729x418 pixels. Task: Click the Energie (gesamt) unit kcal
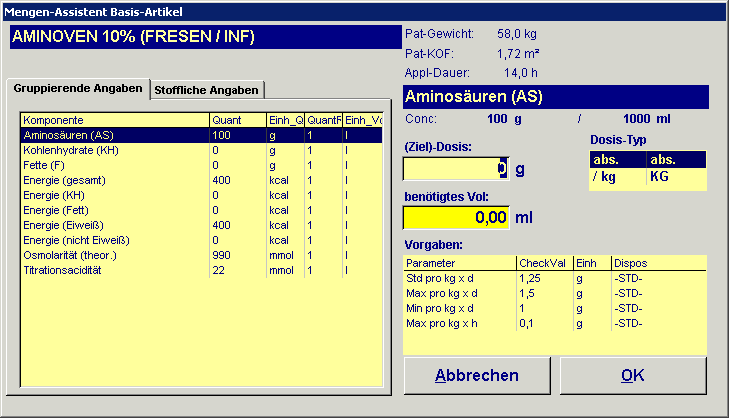(x=279, y=180)
